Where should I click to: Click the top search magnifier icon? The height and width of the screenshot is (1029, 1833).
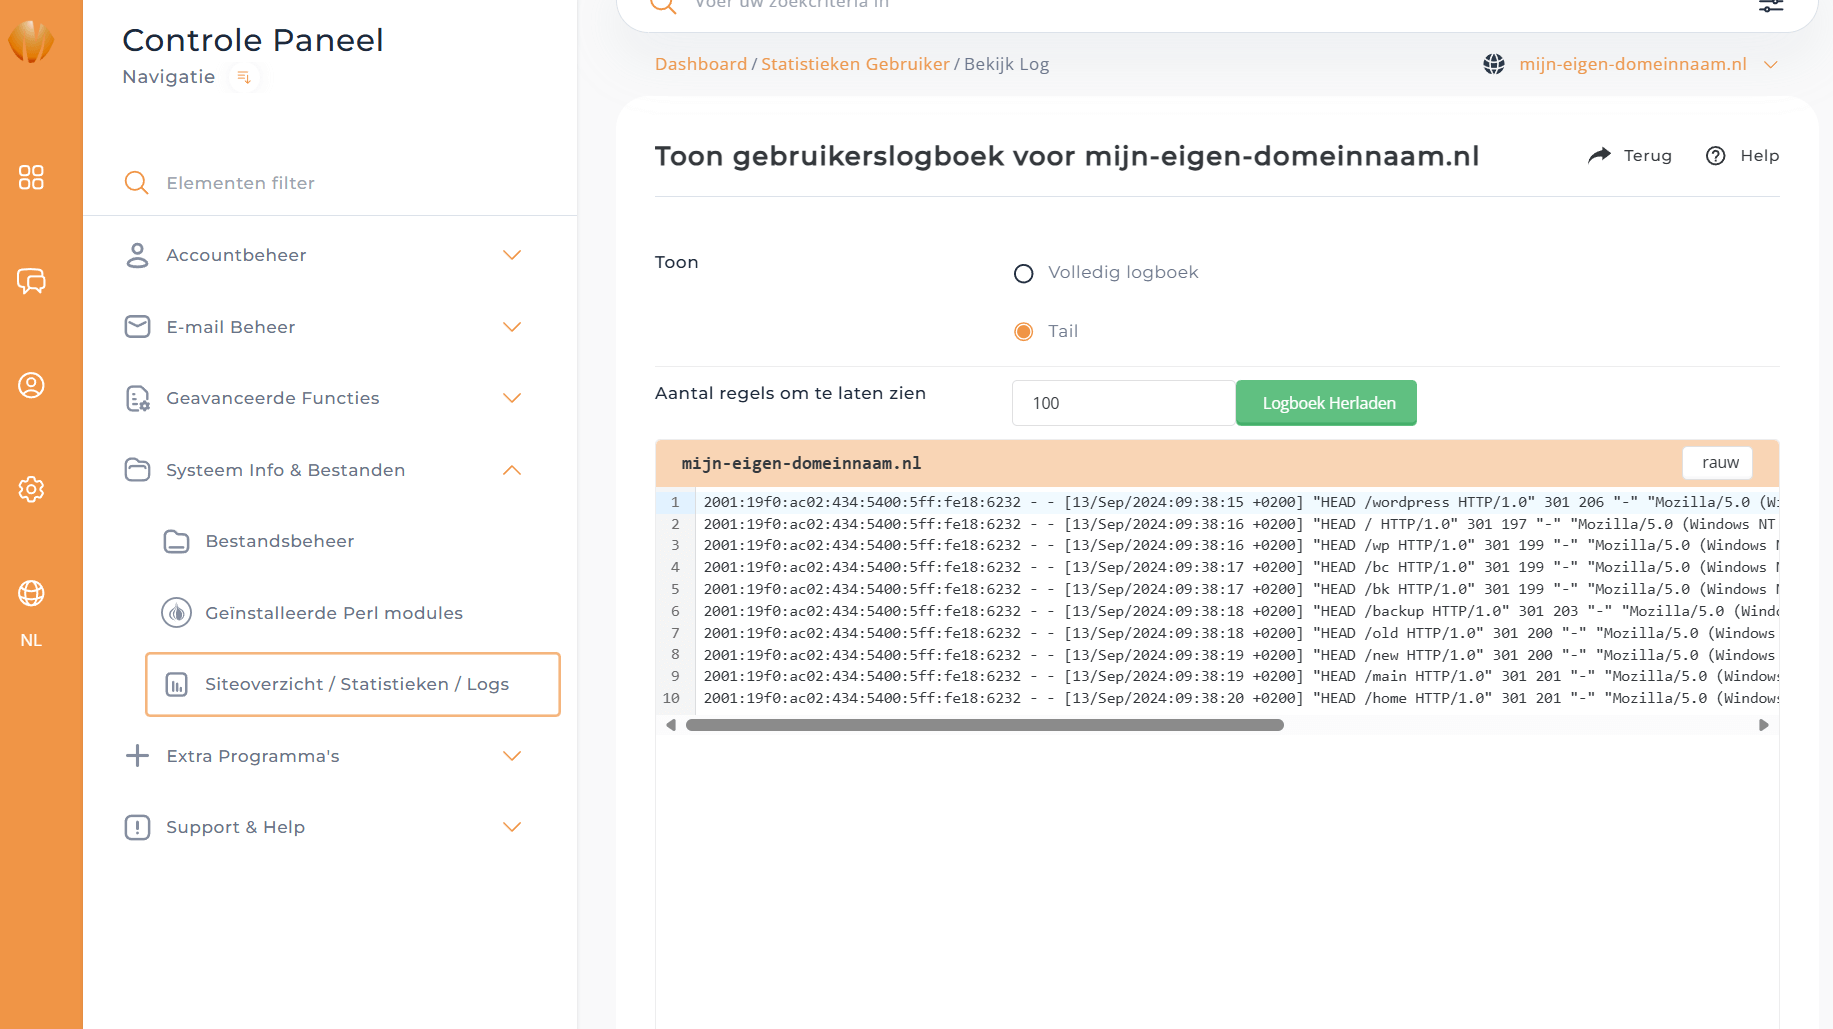pyautogui.click(x=663, y=4)
